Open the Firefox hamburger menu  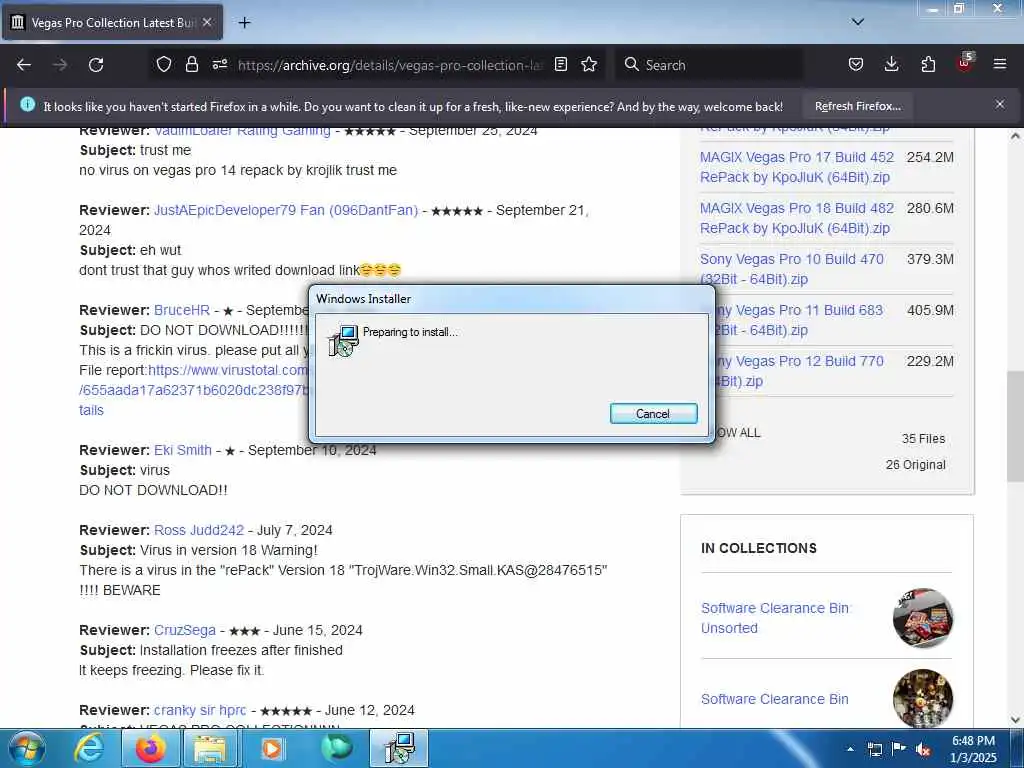coord(1000,65)
